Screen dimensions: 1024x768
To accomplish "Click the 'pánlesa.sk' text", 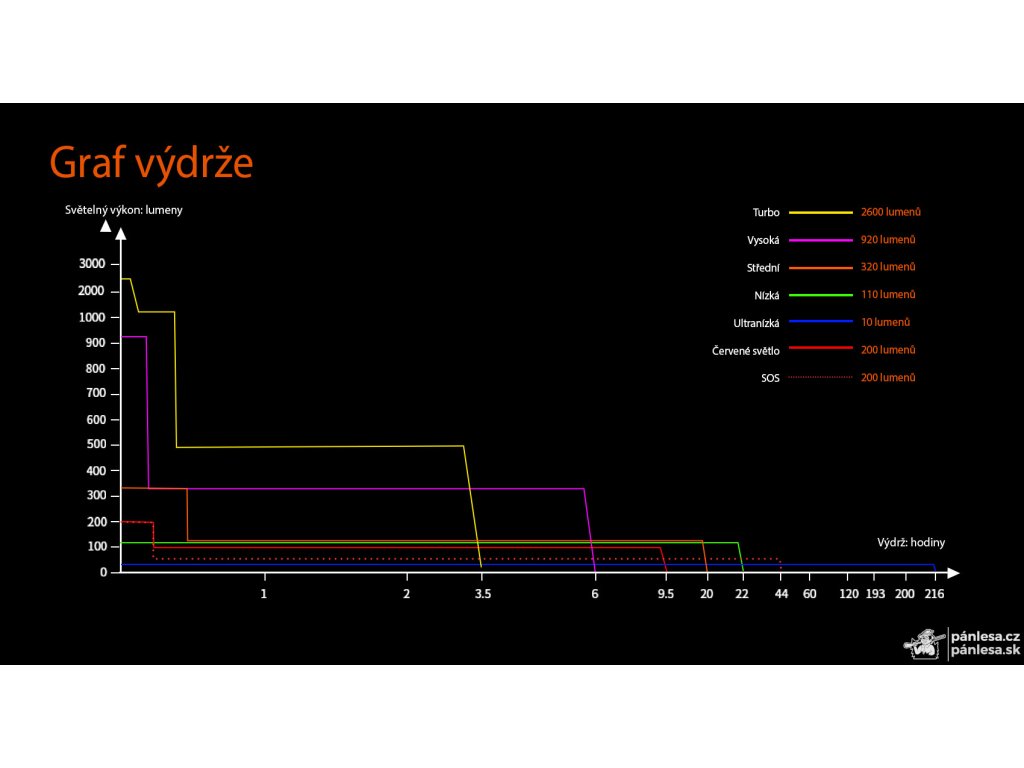I will [x=985, y=650].
